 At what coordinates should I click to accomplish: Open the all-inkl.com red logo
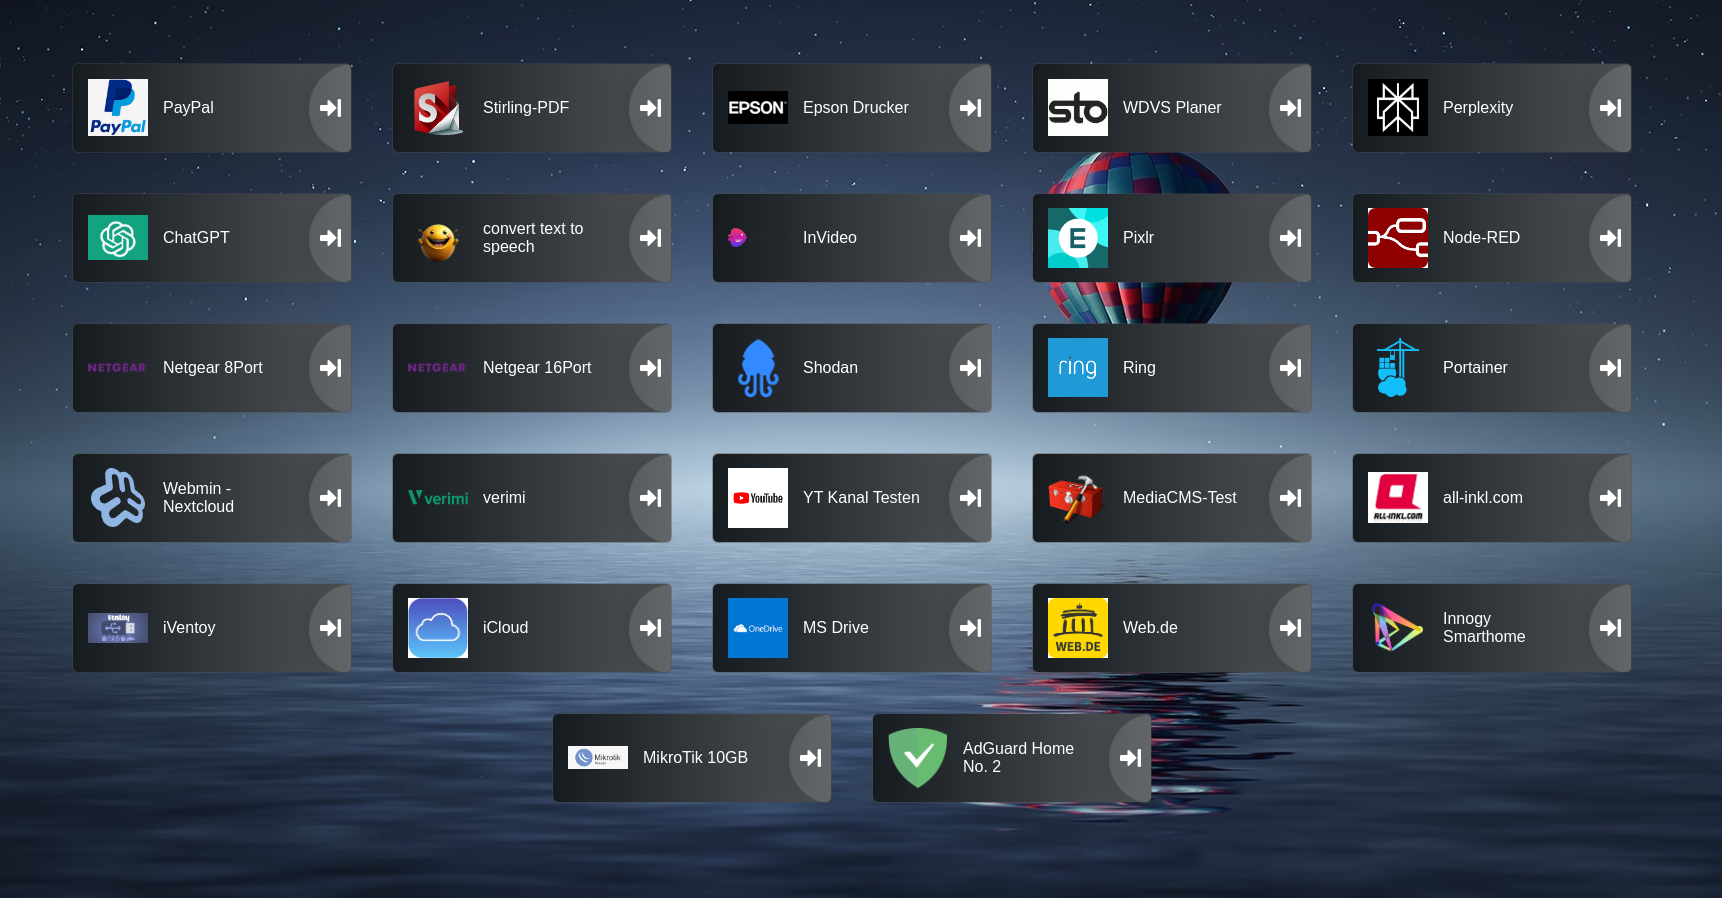pos(1398,498)
